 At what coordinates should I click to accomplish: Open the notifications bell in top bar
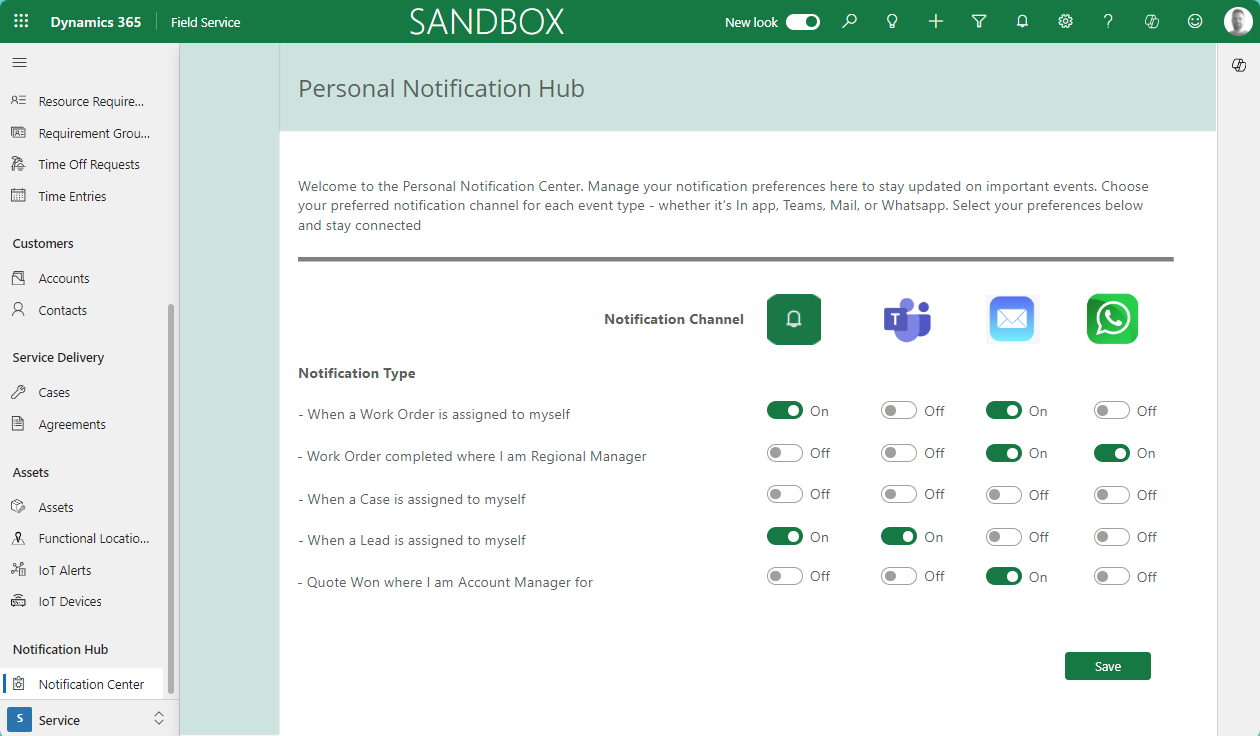[x=1022, y=21]
